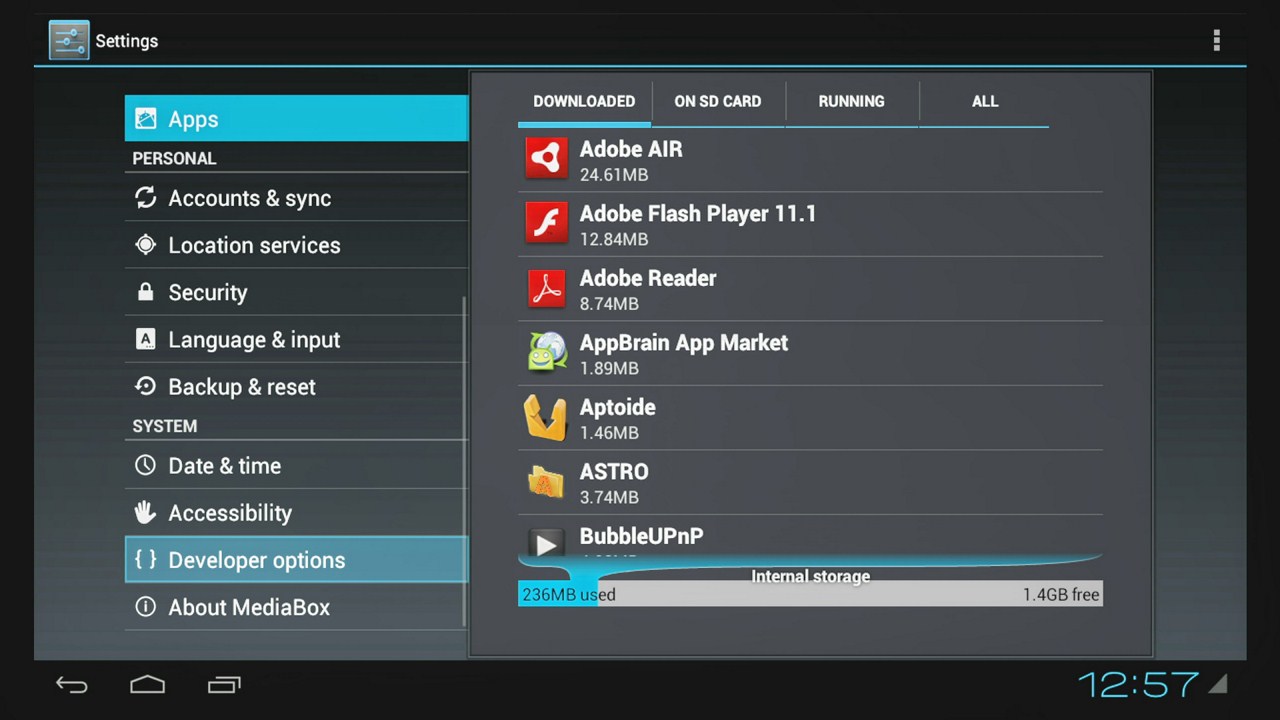
Task: Open Security settings
Action: pos(296,292)
